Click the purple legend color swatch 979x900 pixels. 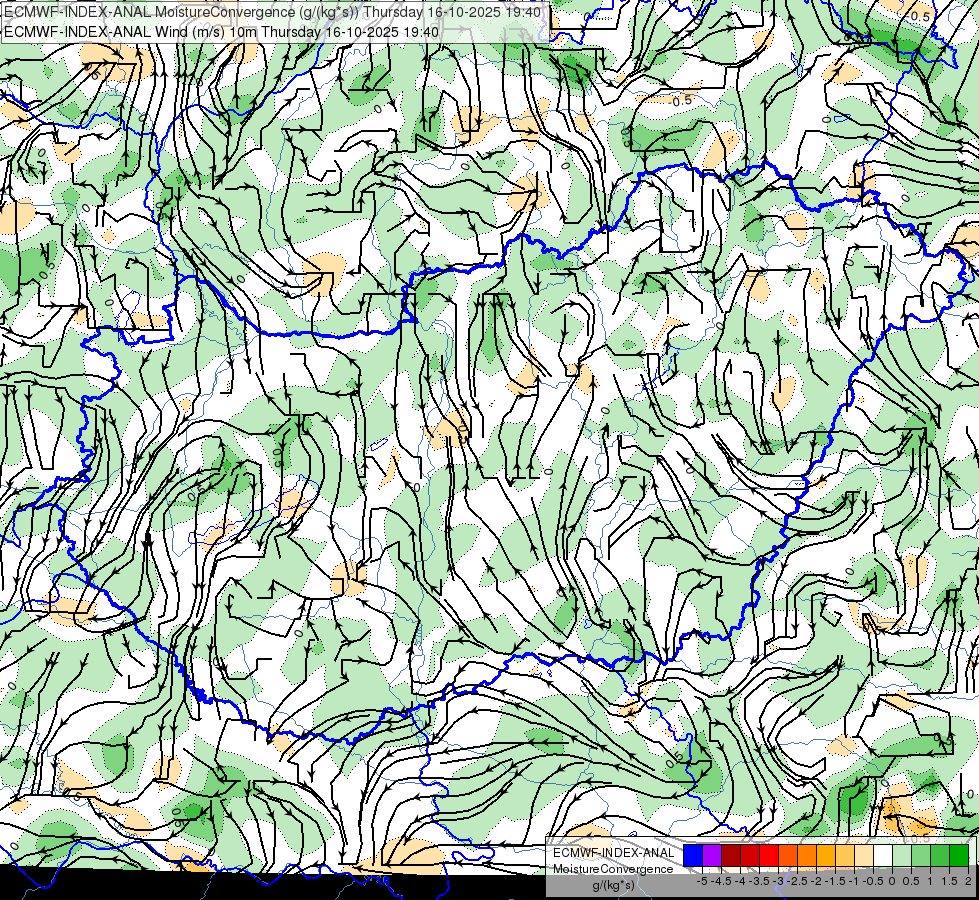click(x=712, y=855)
